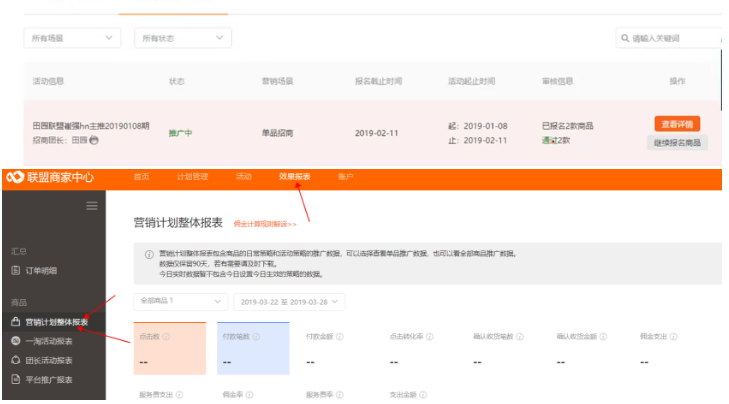Open the 计划管理 nav tab
This screenshot has height=404, width=729.
[192, 177]
